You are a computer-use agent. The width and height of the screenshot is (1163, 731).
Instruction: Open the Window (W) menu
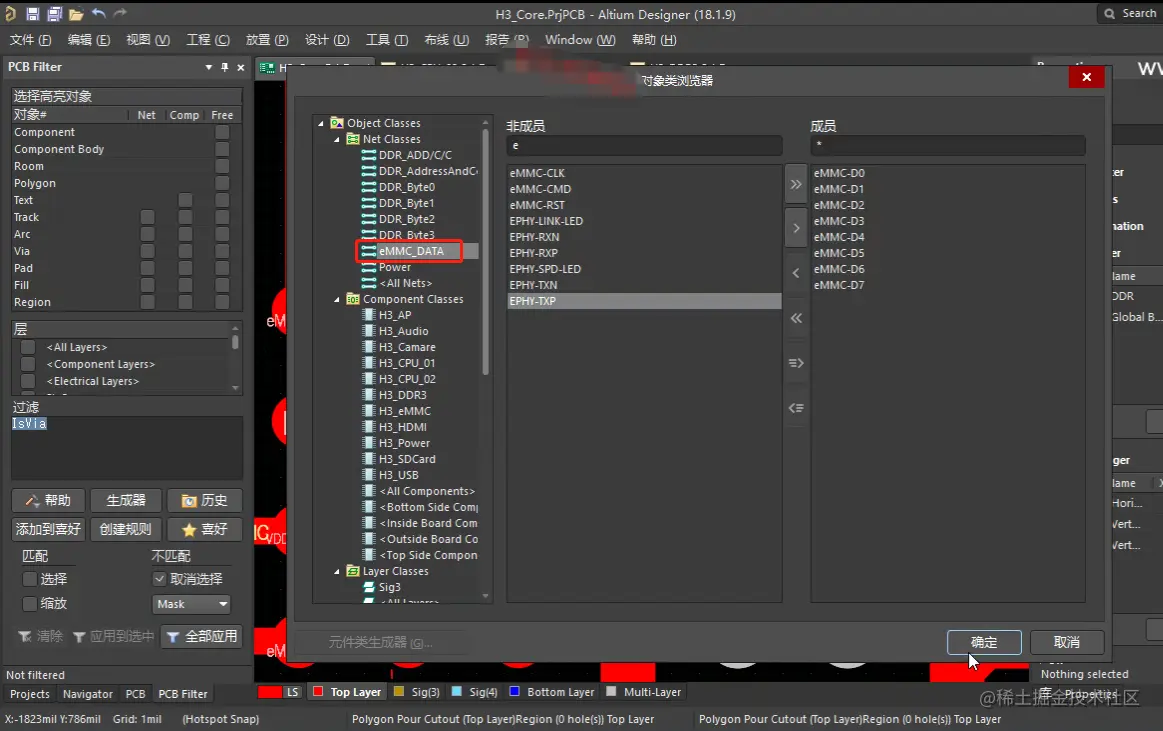(580, 40)
